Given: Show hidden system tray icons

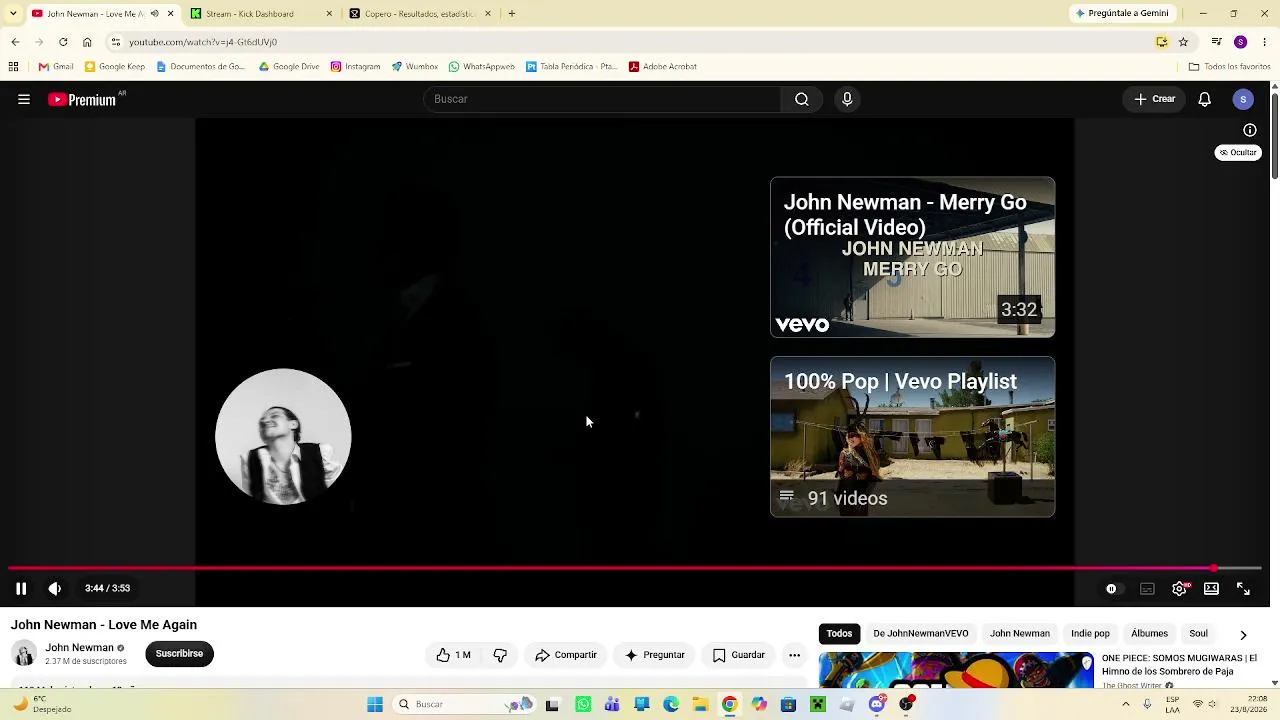Looking at the screenshot, I should click(1126, 705).
